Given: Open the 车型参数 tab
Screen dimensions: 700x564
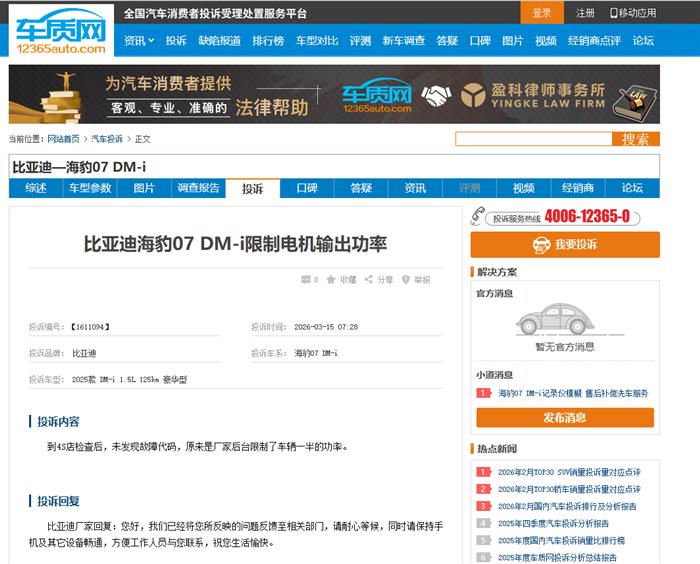Looking at the screenshot, I should tap(90, 188).
